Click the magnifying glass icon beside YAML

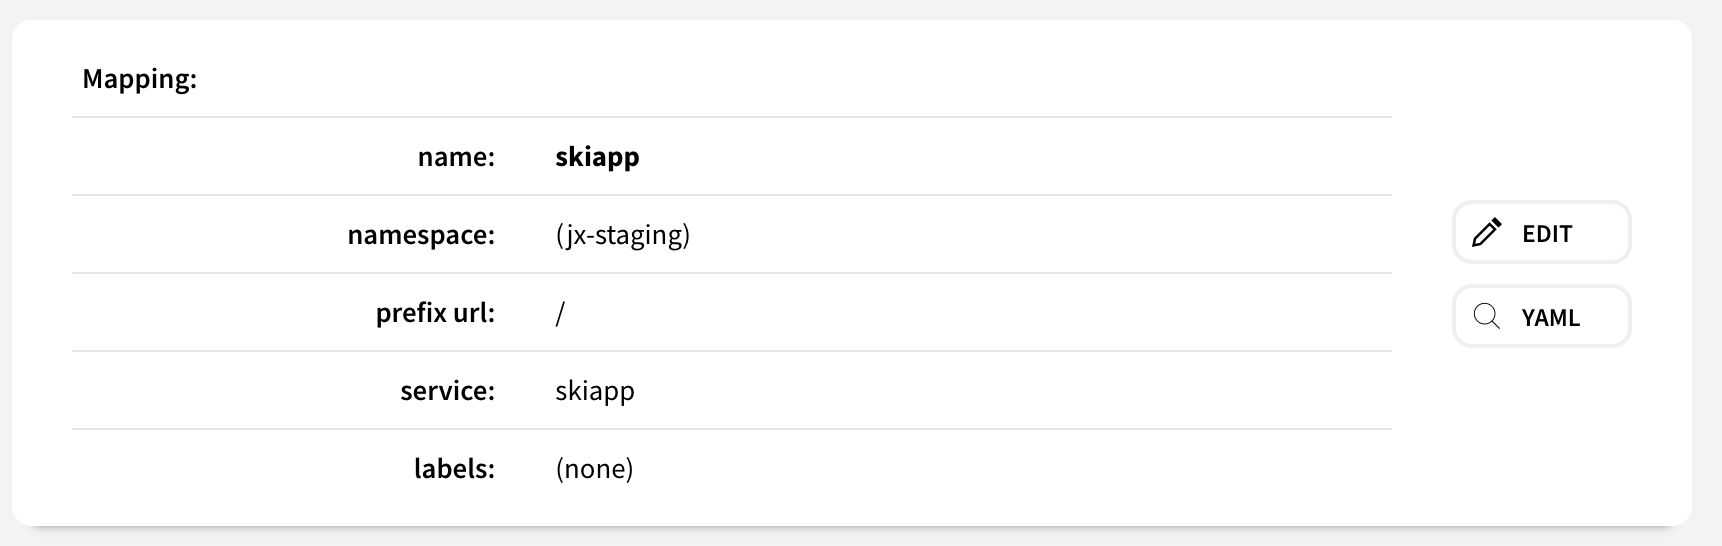coord(1487,317)
